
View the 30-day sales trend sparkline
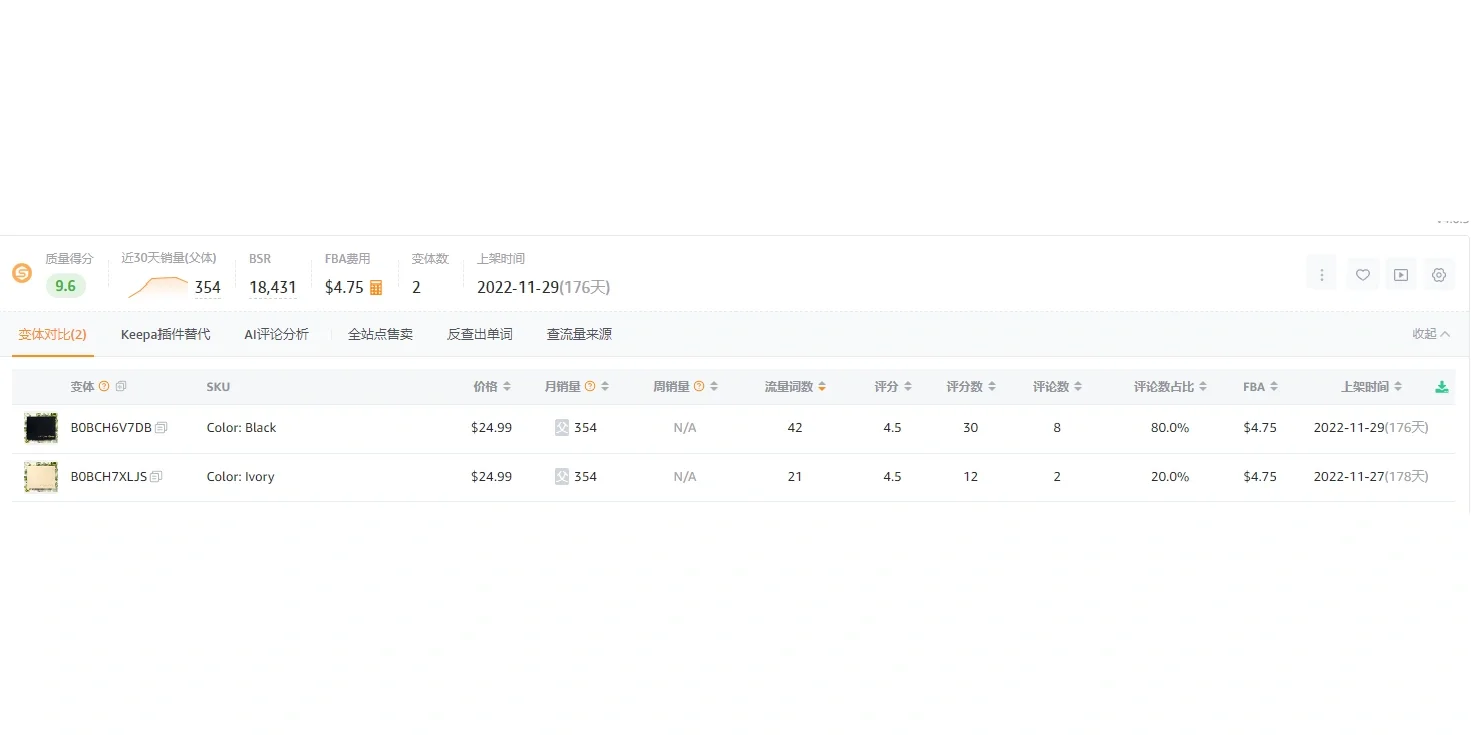click(158, 287)
